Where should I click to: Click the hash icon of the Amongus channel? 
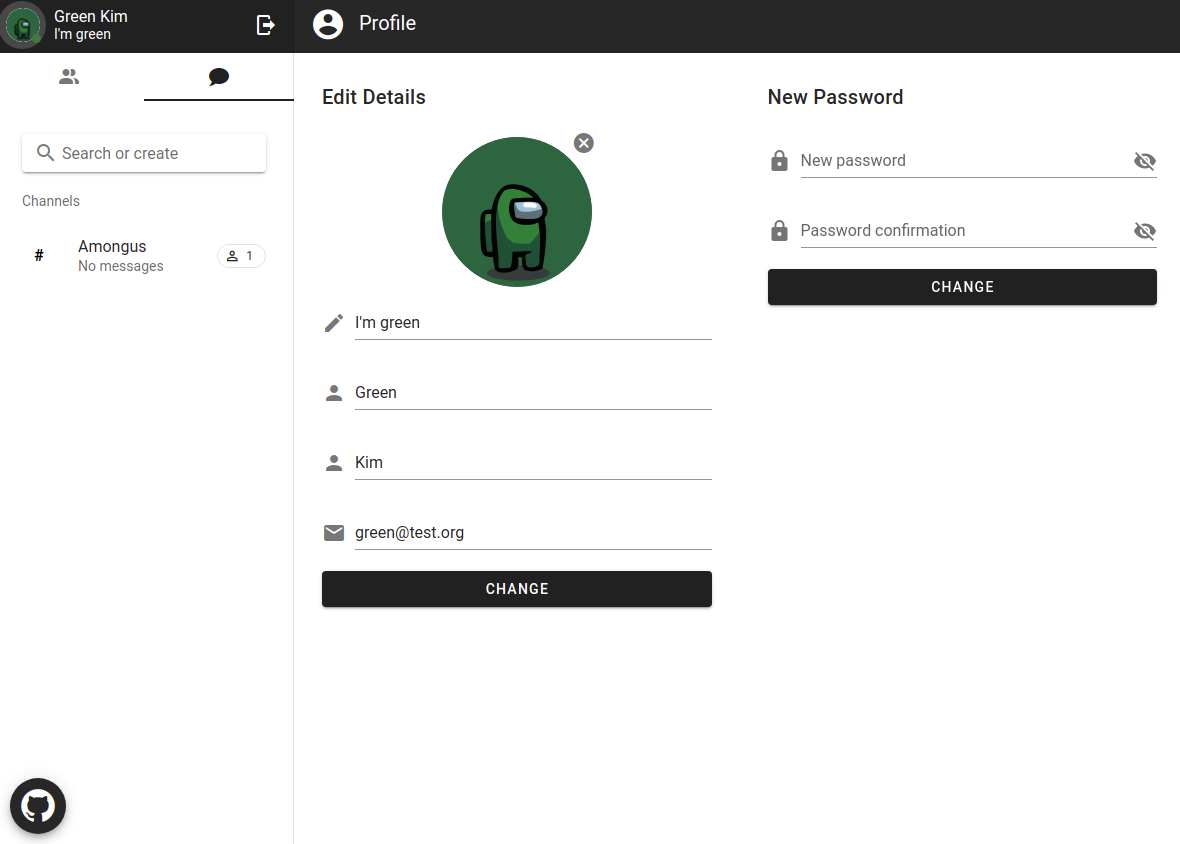(x=39, y=256)
